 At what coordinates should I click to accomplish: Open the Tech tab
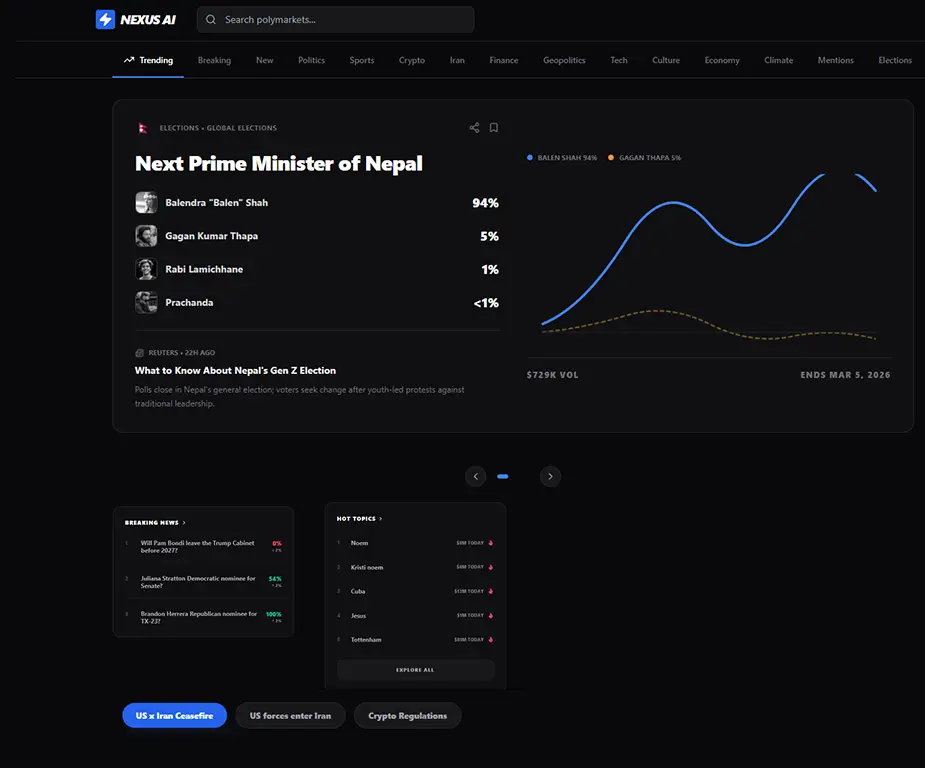619,60
